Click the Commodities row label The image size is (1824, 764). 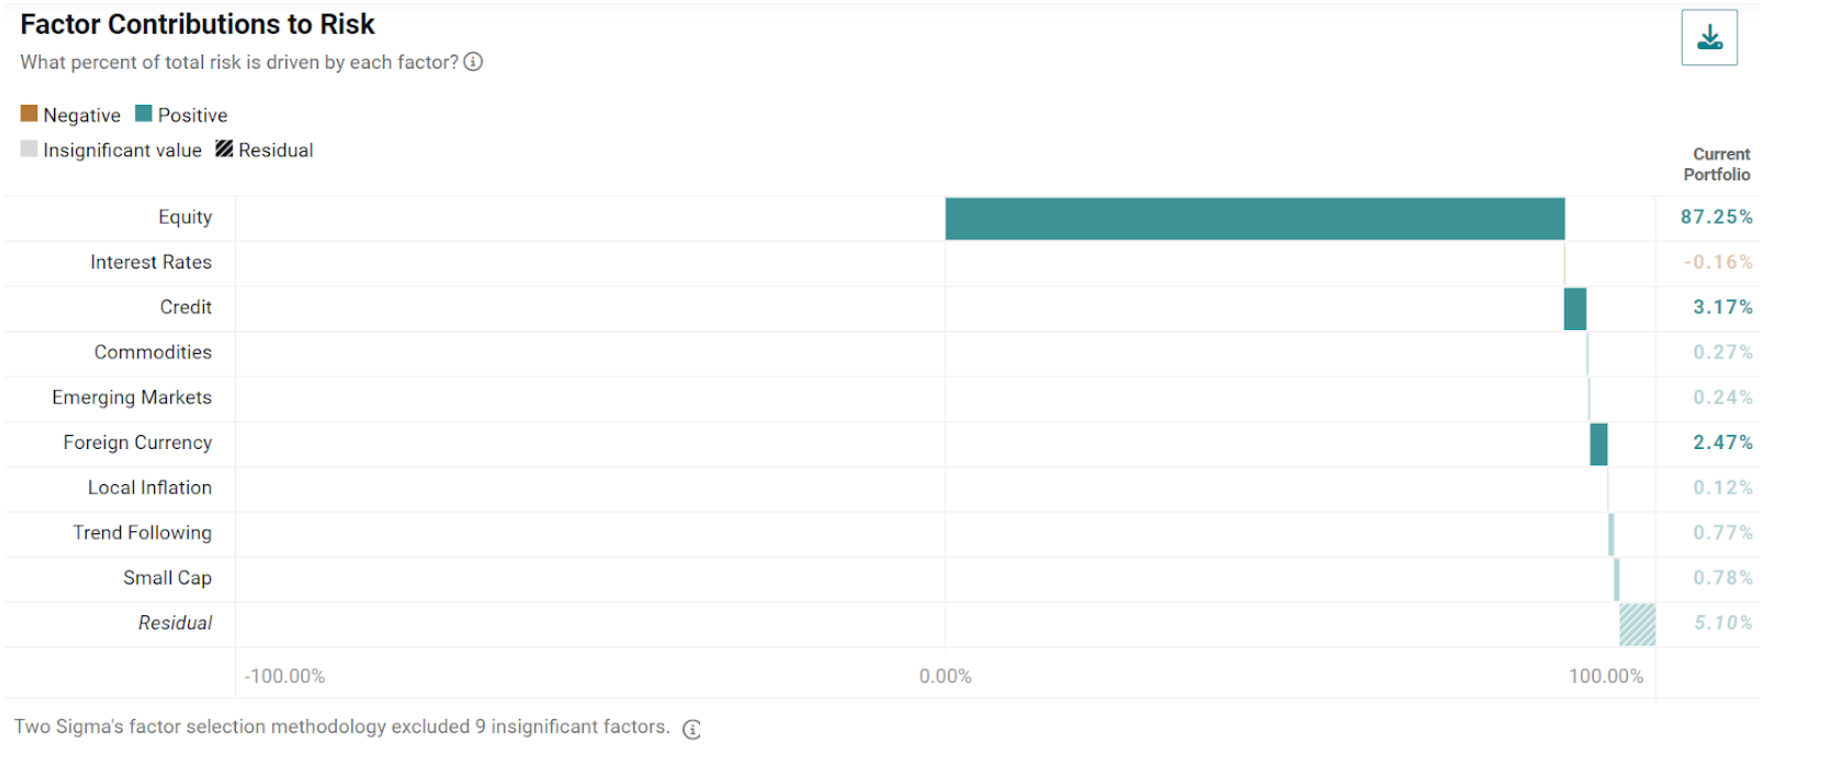(x=153, y=352)
